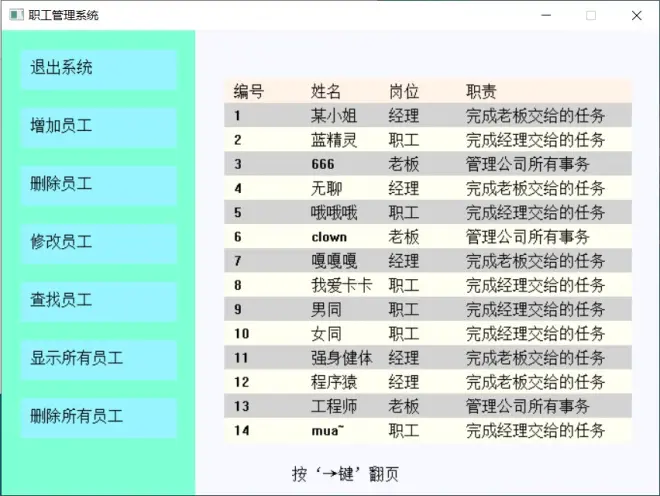Click the app icon in title bar
The width and height of the screenshot is (660, 496).
[15, 15]
